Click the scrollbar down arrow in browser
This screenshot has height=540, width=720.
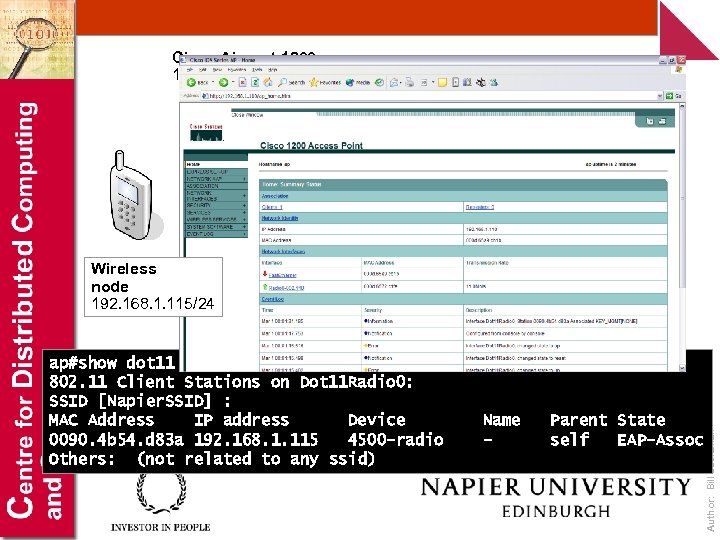point(682,368)
